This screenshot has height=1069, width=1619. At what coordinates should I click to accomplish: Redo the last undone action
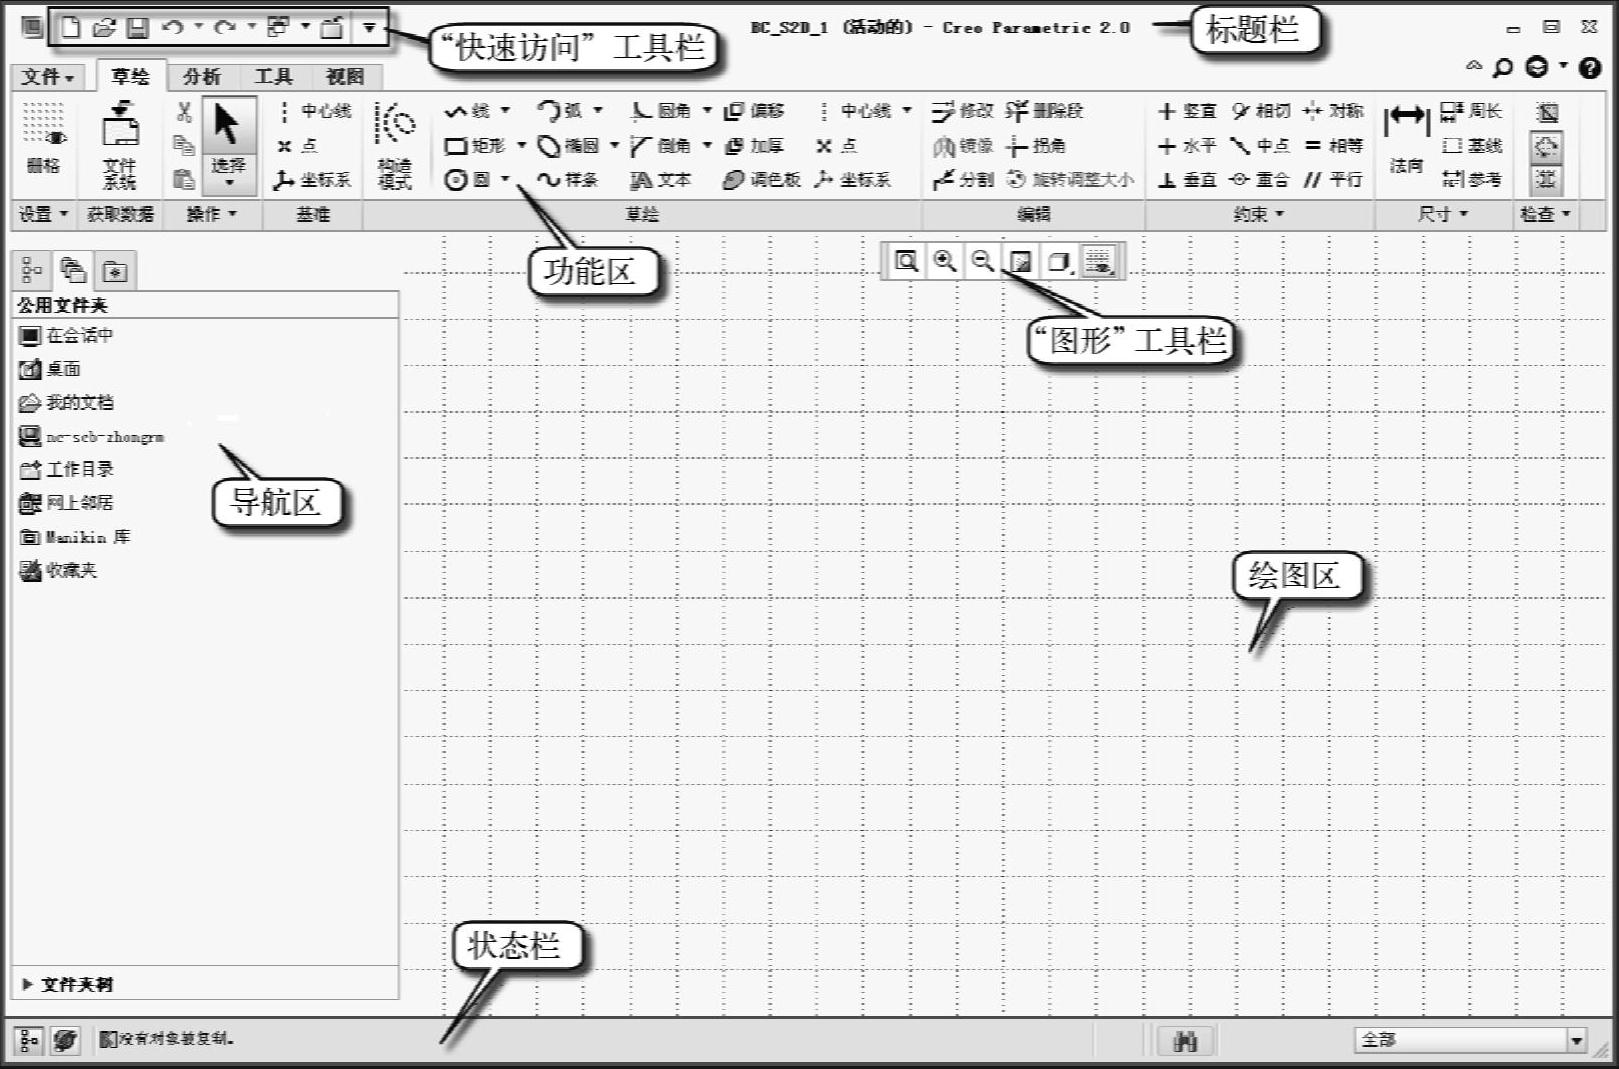(x=225, y=28)
